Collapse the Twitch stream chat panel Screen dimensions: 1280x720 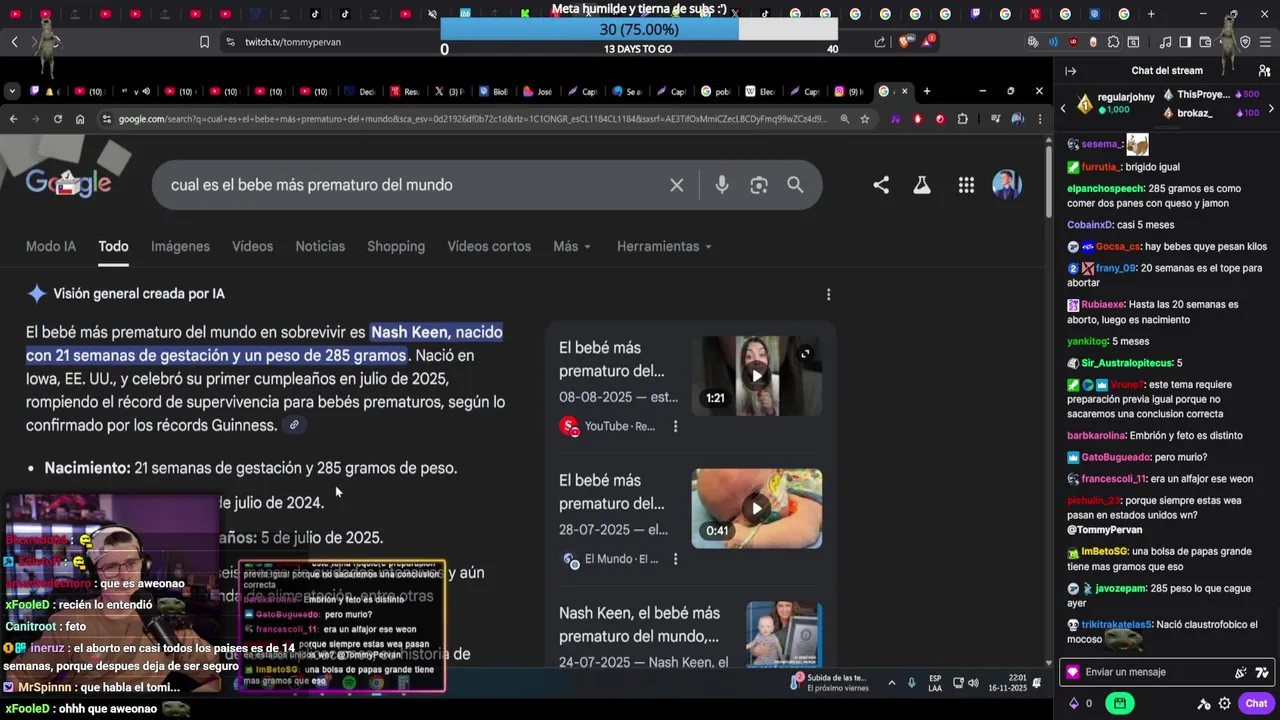(1070, 71)
